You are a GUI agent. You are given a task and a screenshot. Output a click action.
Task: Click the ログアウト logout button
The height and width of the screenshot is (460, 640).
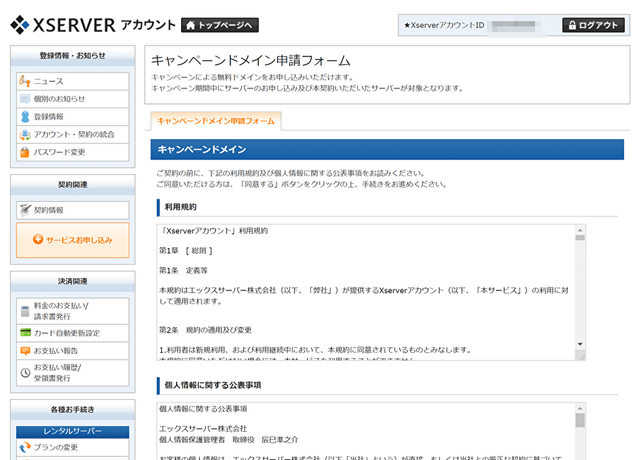[x=593, y=25]
